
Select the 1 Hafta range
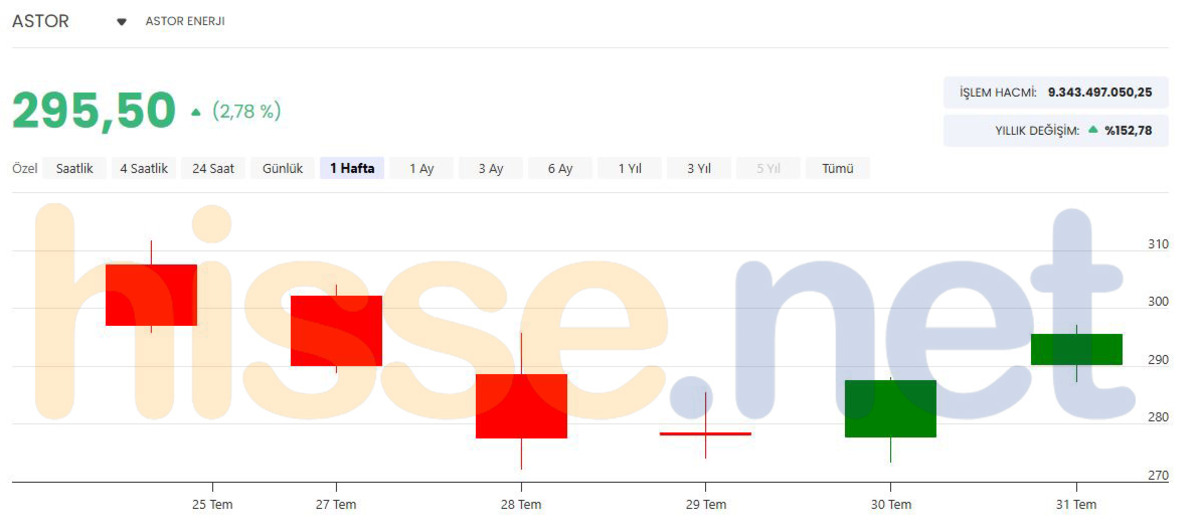click(352, 168)
